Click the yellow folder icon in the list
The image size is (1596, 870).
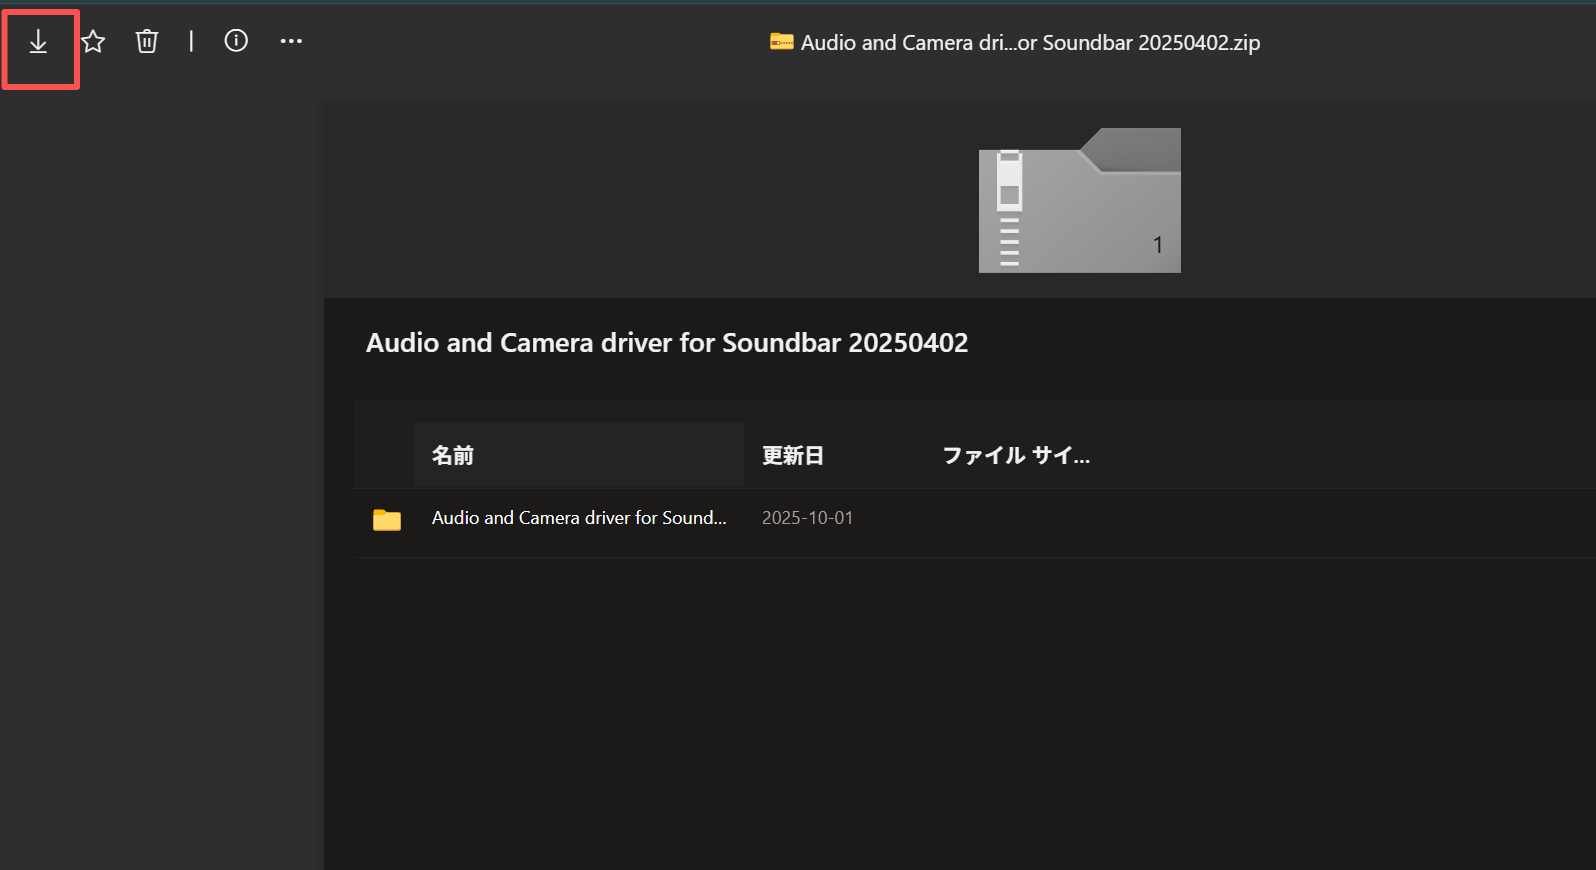pyautogui.click(x=387, y=520)
